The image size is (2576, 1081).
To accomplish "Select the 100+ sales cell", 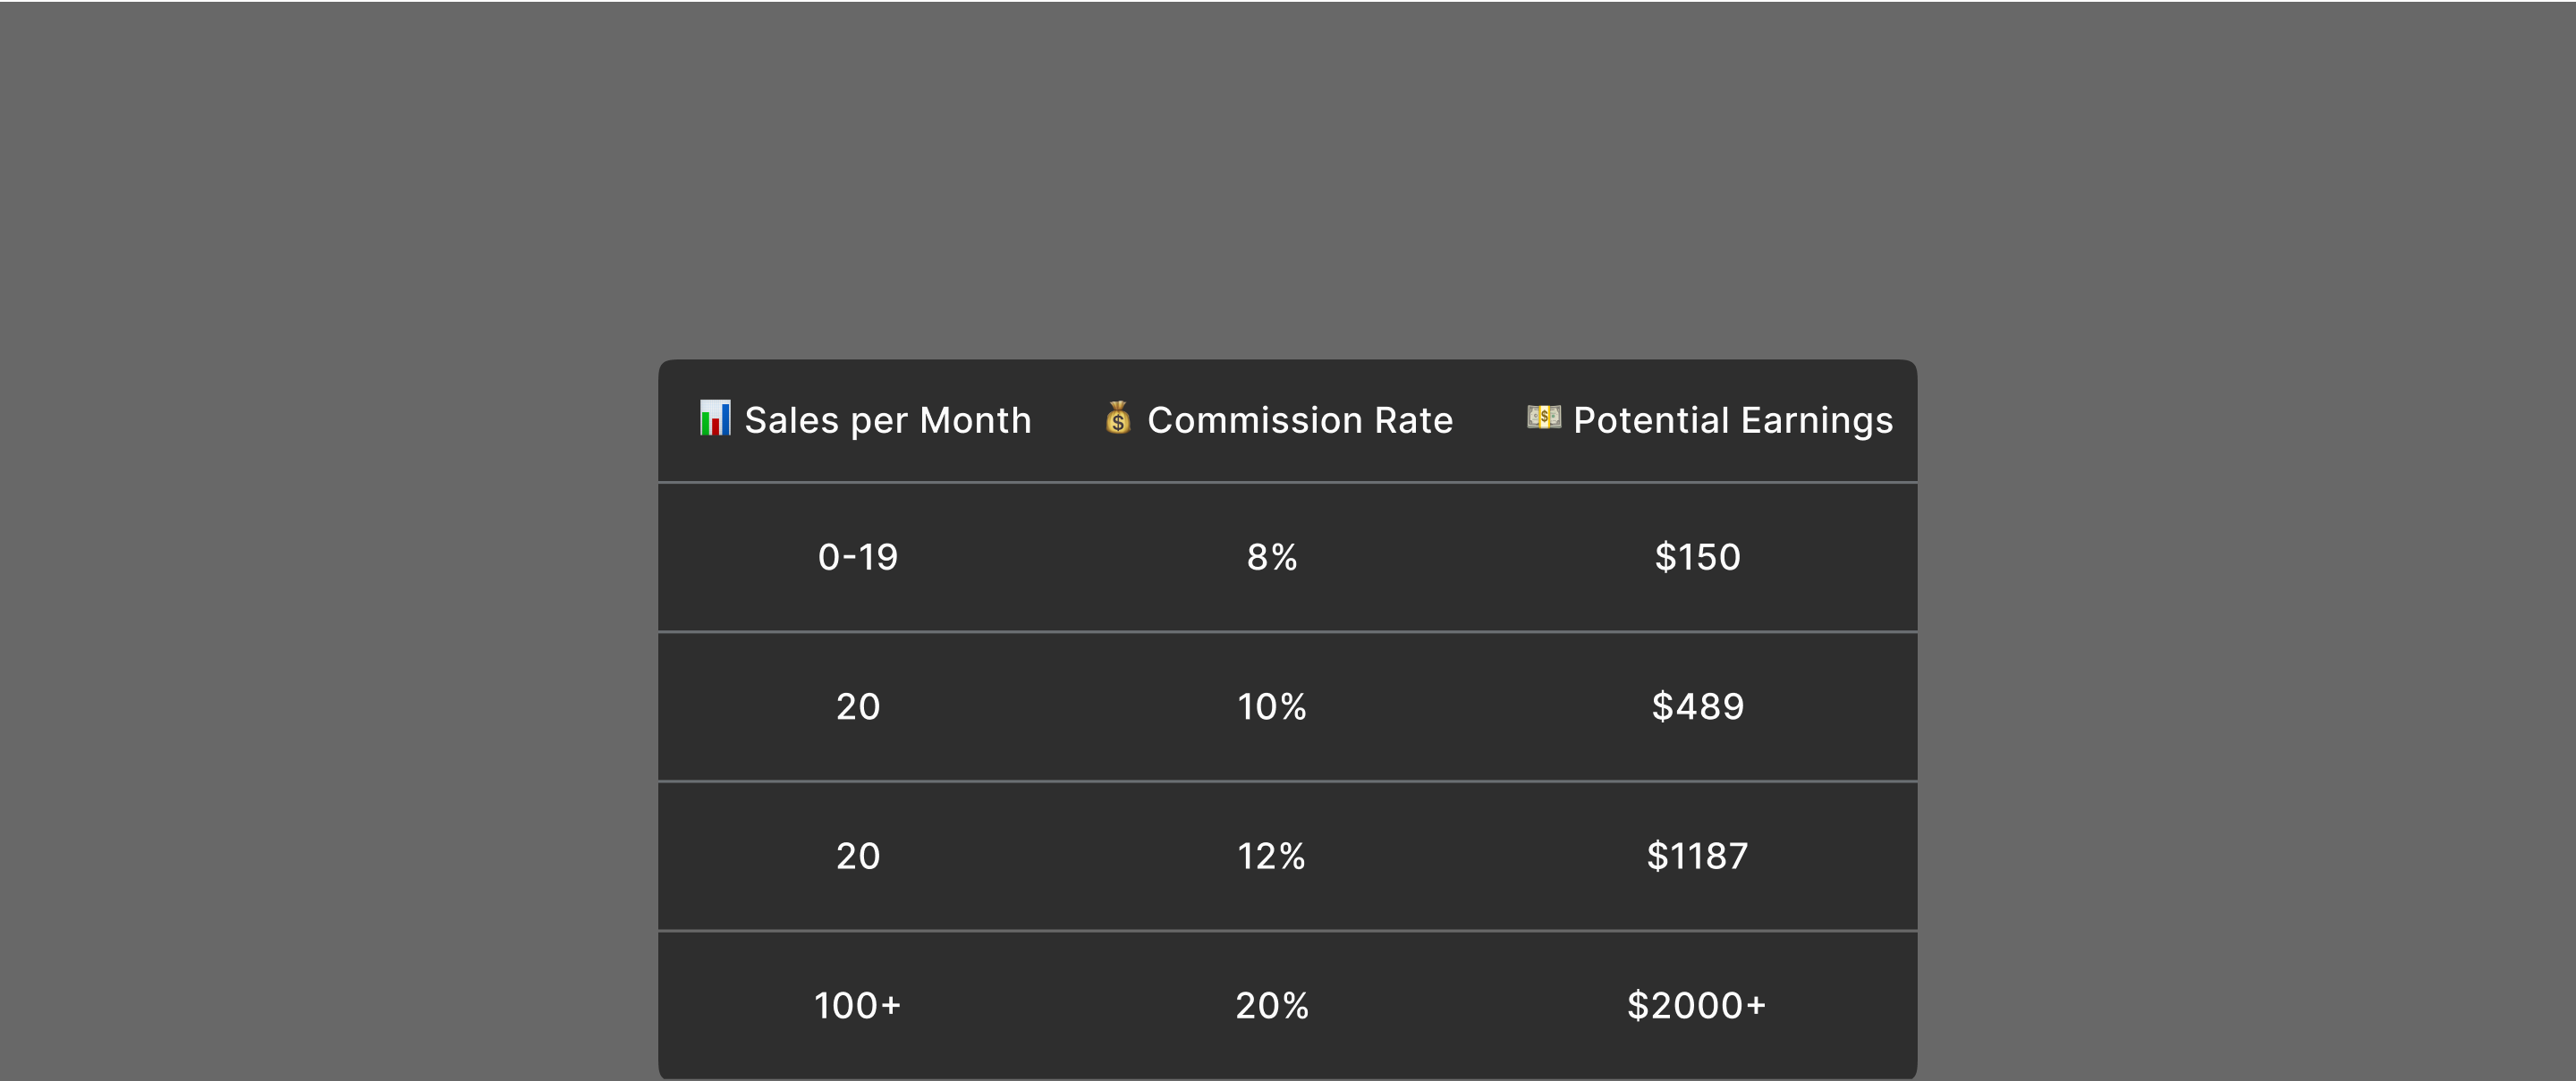I will [x=858, y=1006].
